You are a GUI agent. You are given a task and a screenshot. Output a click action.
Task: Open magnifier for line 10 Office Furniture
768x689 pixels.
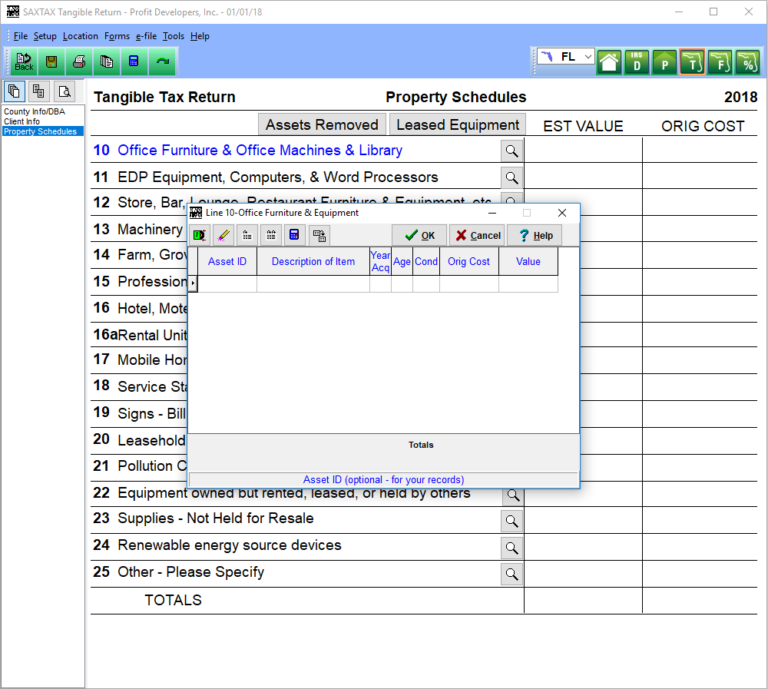[x=511, y=151]
